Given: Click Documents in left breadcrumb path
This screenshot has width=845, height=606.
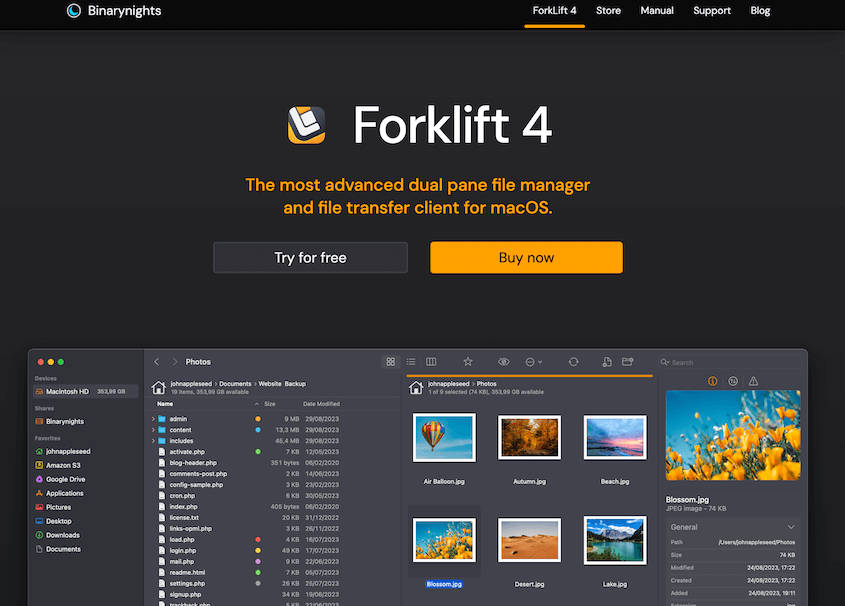Looking at the screenshot, I should tap(235, 384).
